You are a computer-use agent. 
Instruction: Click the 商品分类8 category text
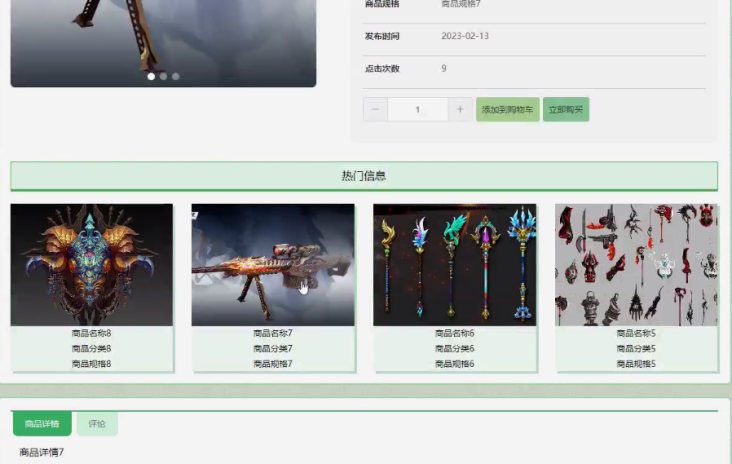click(x=92, y=349)
